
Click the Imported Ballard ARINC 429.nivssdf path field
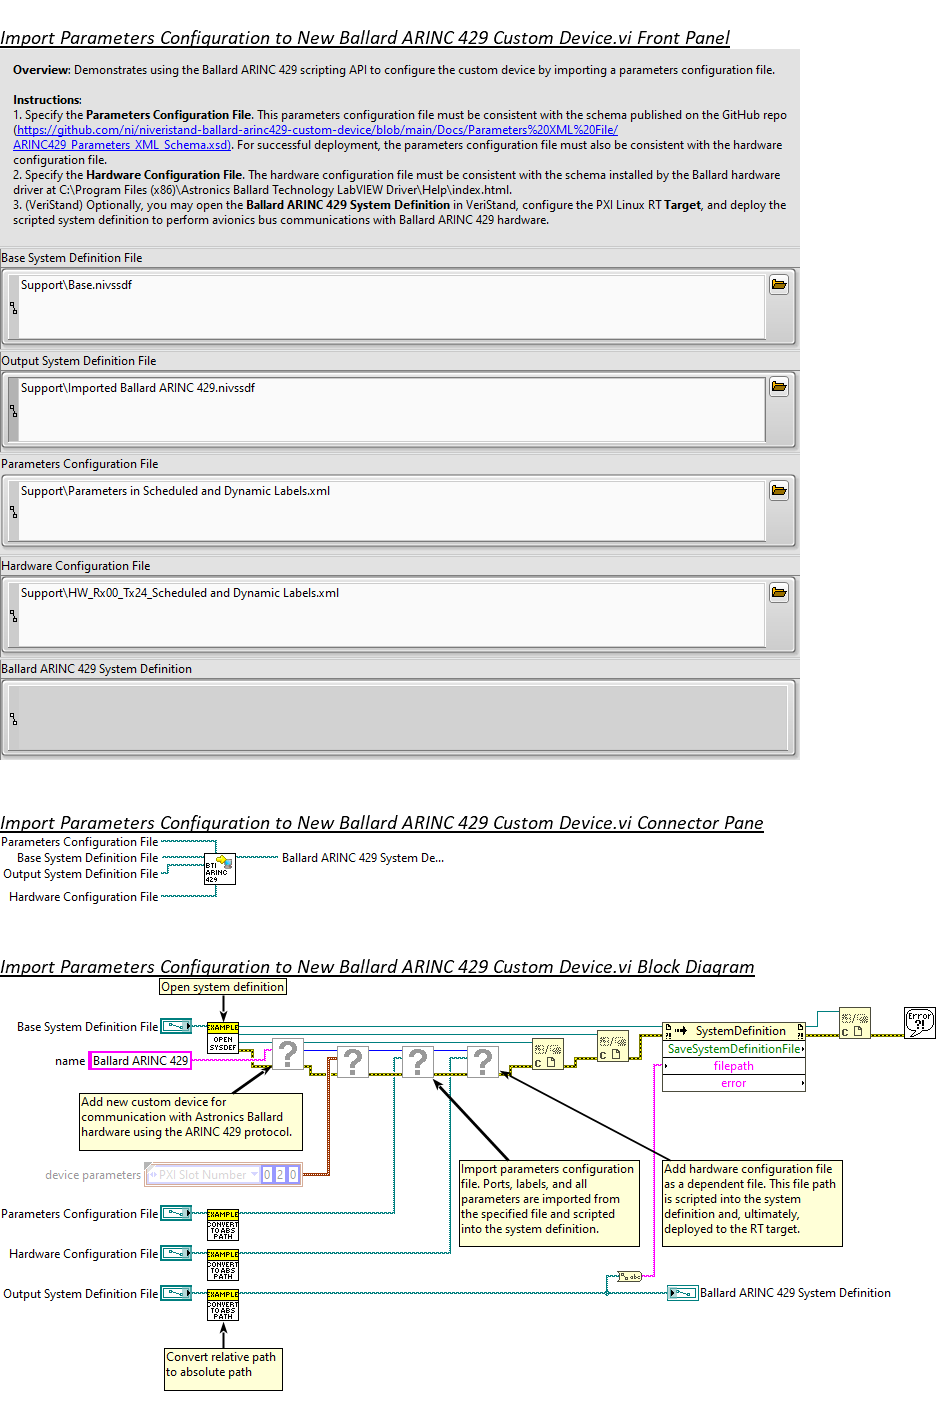click(x=392, y=408)
